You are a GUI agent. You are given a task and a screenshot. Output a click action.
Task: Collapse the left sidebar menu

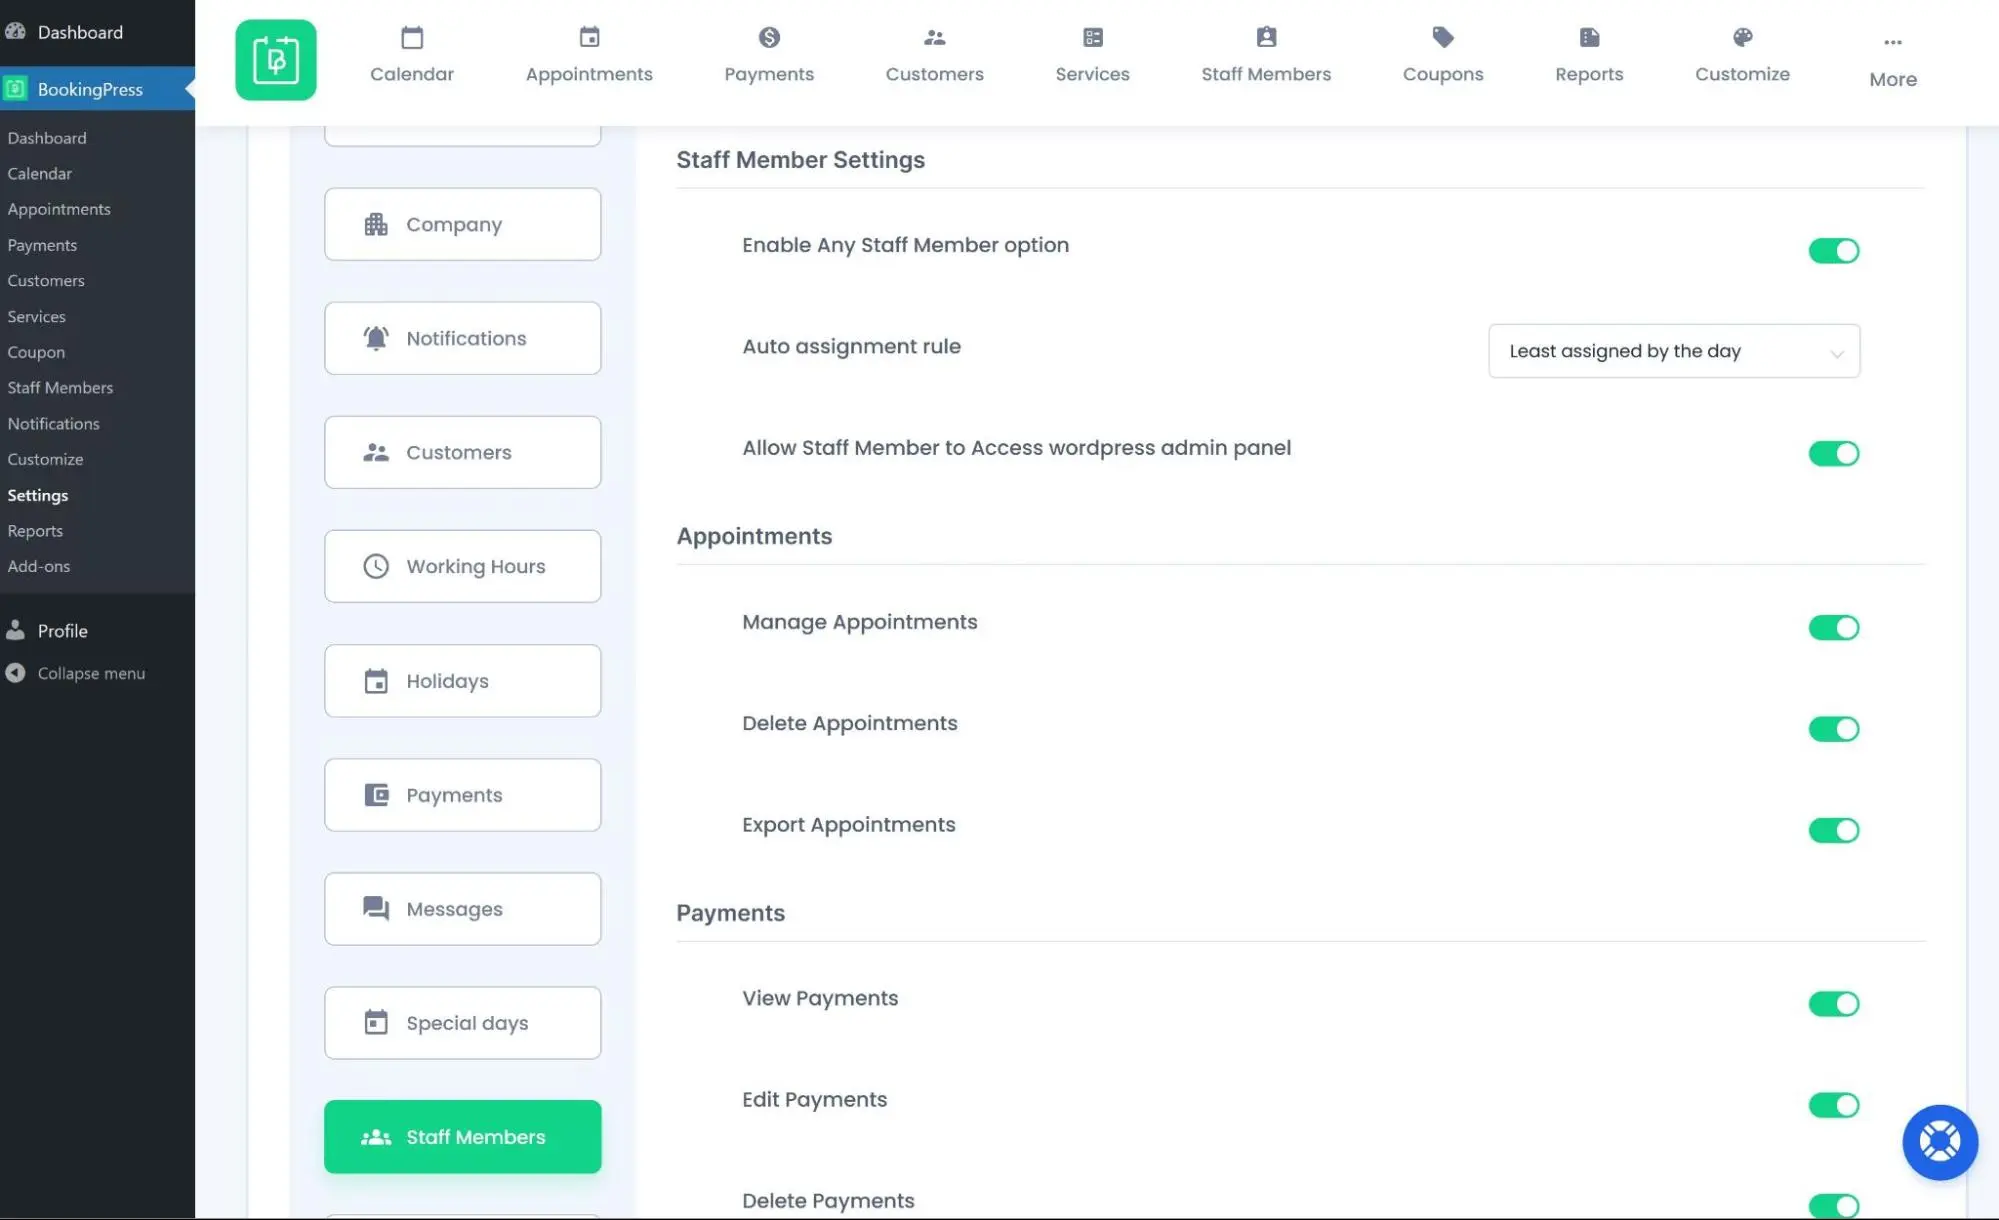[89, 671]
